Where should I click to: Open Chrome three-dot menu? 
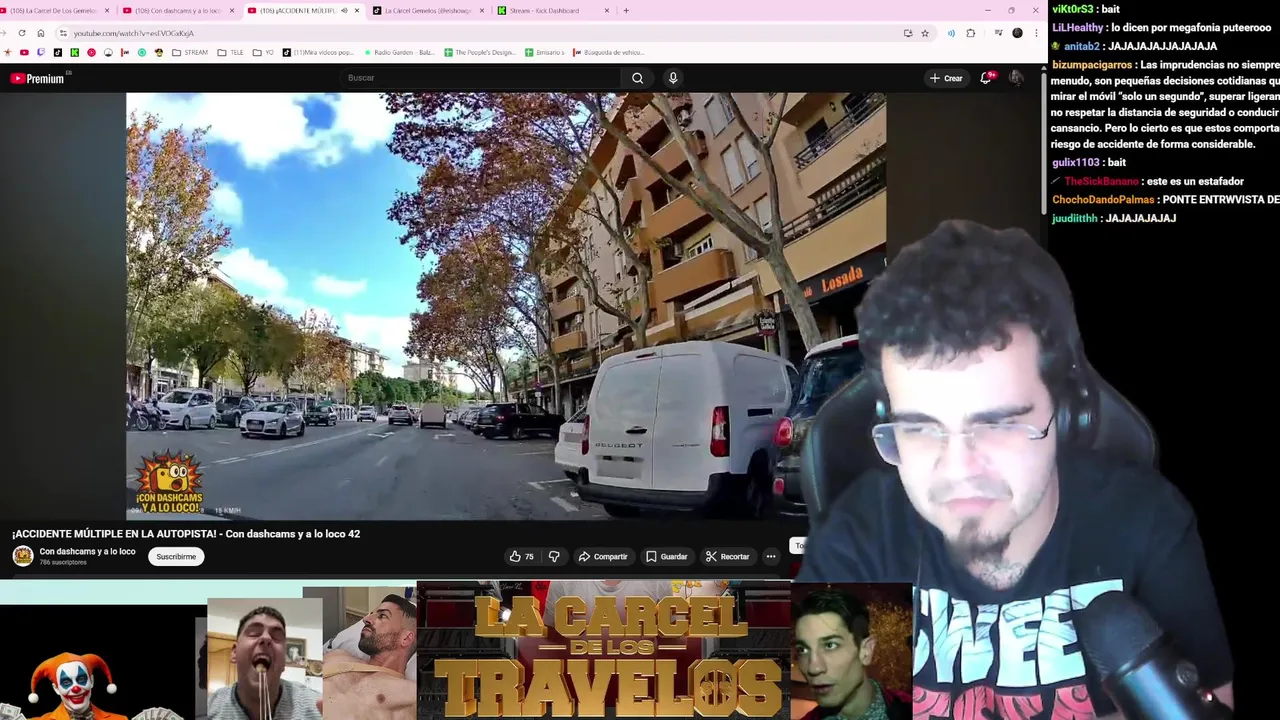coord(1036,33)
